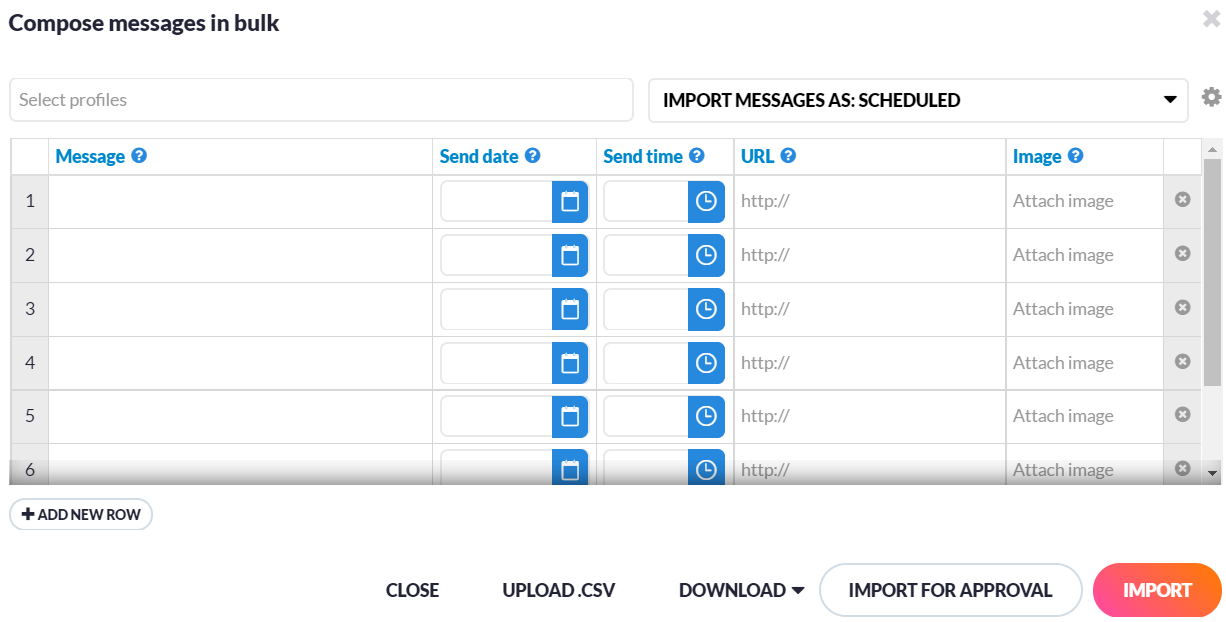Click the Close button at bottom
Image resolution: width=1226 pixels, height=622 pixels.
click(412, 590)
